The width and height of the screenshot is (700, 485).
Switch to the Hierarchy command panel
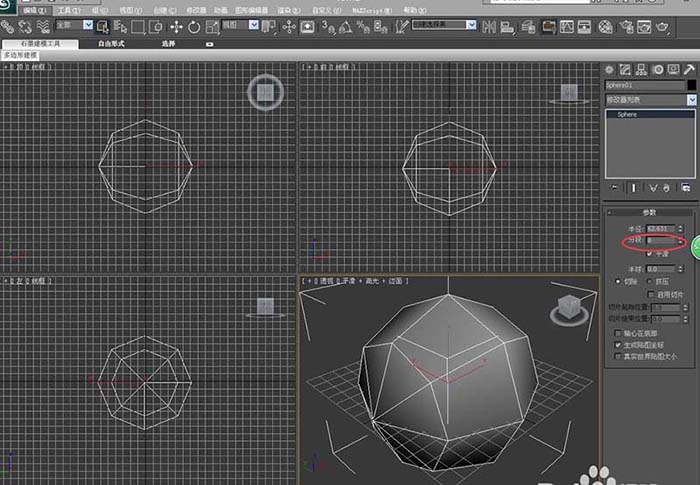[x=642, y=69]
